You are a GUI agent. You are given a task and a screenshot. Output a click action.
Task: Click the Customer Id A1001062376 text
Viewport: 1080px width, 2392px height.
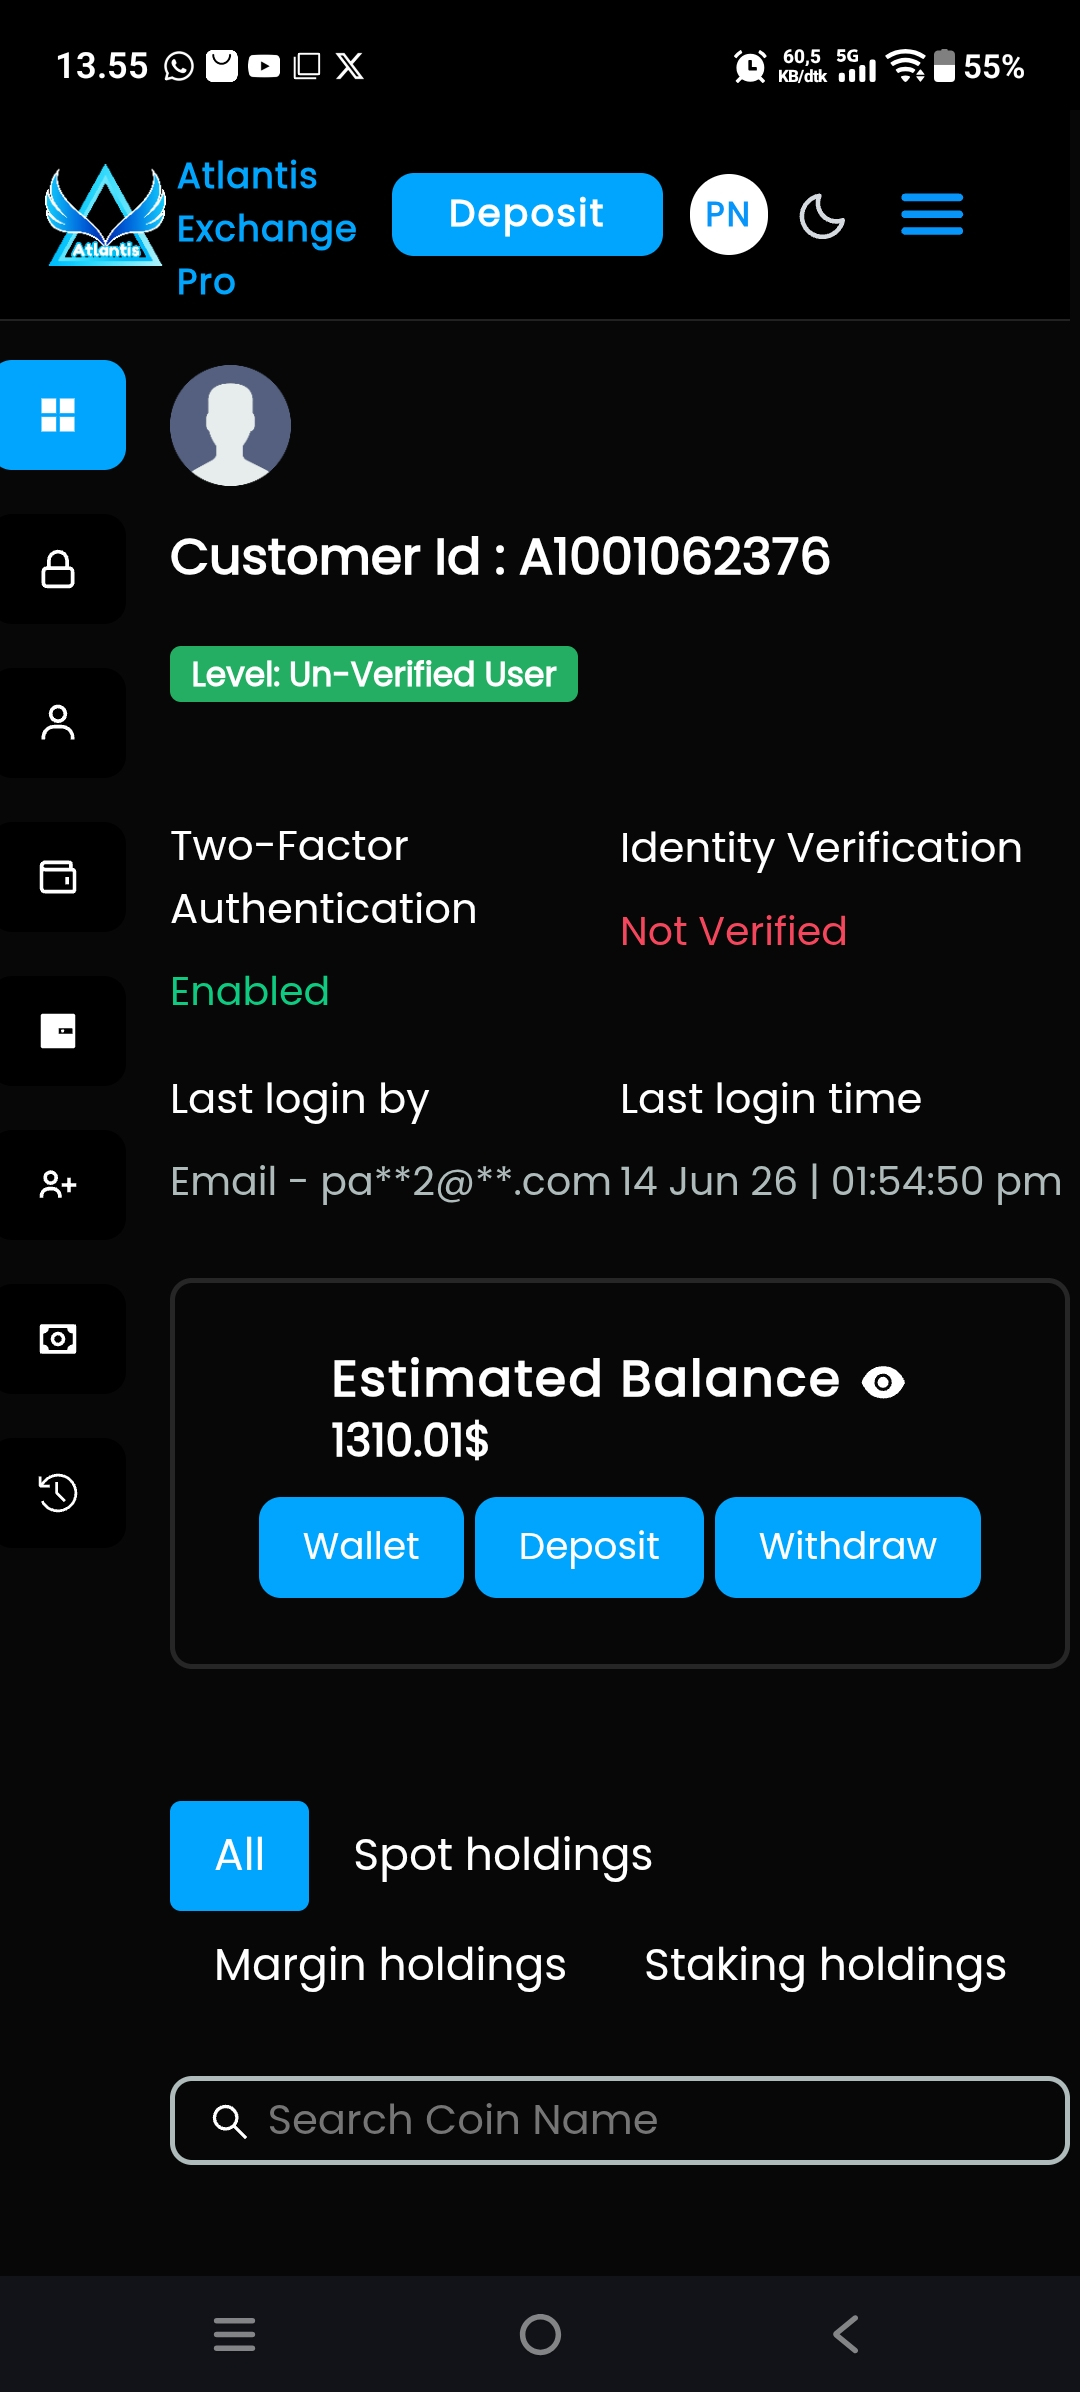pos(500,557)
